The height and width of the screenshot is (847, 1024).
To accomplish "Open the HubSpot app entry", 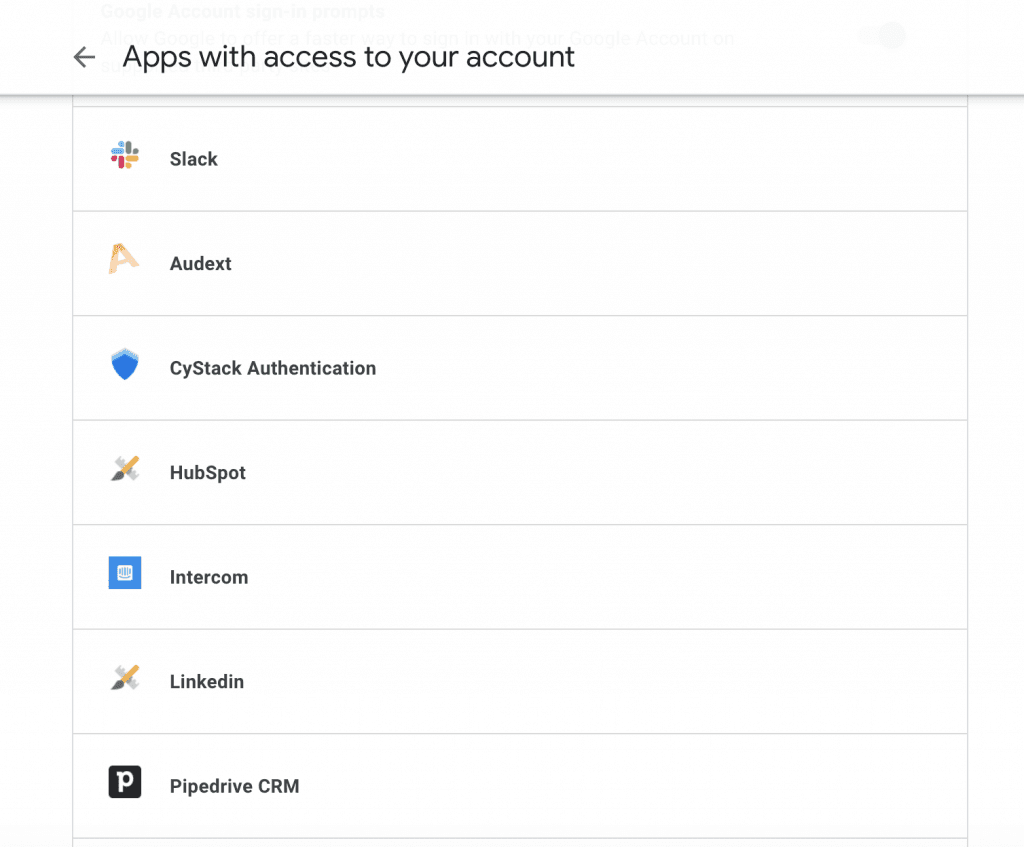I will (x=520, y=472).
